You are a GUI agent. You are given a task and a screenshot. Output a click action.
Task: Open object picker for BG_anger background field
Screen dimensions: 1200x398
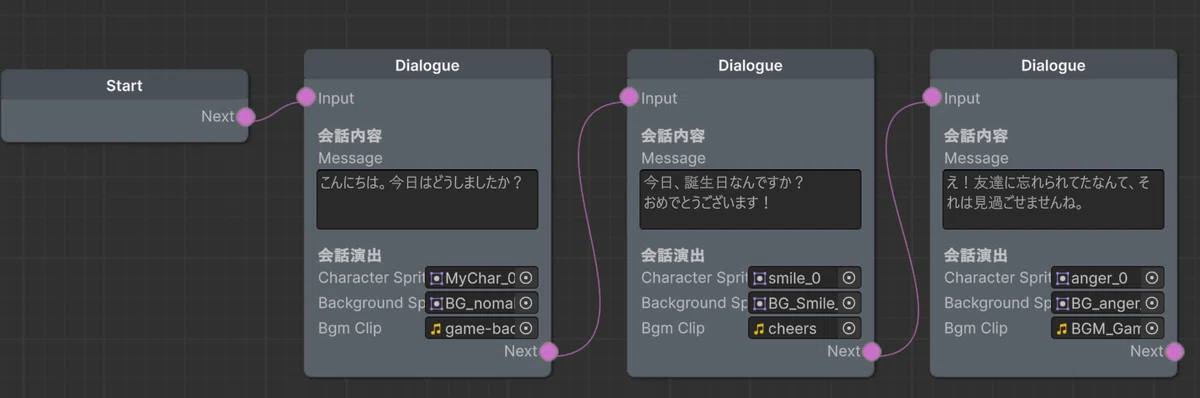[1152, 303]
